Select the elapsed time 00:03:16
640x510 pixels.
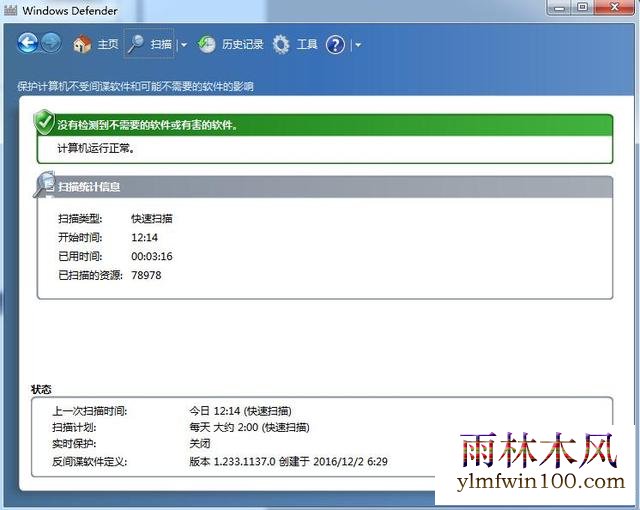pos(152,256)
